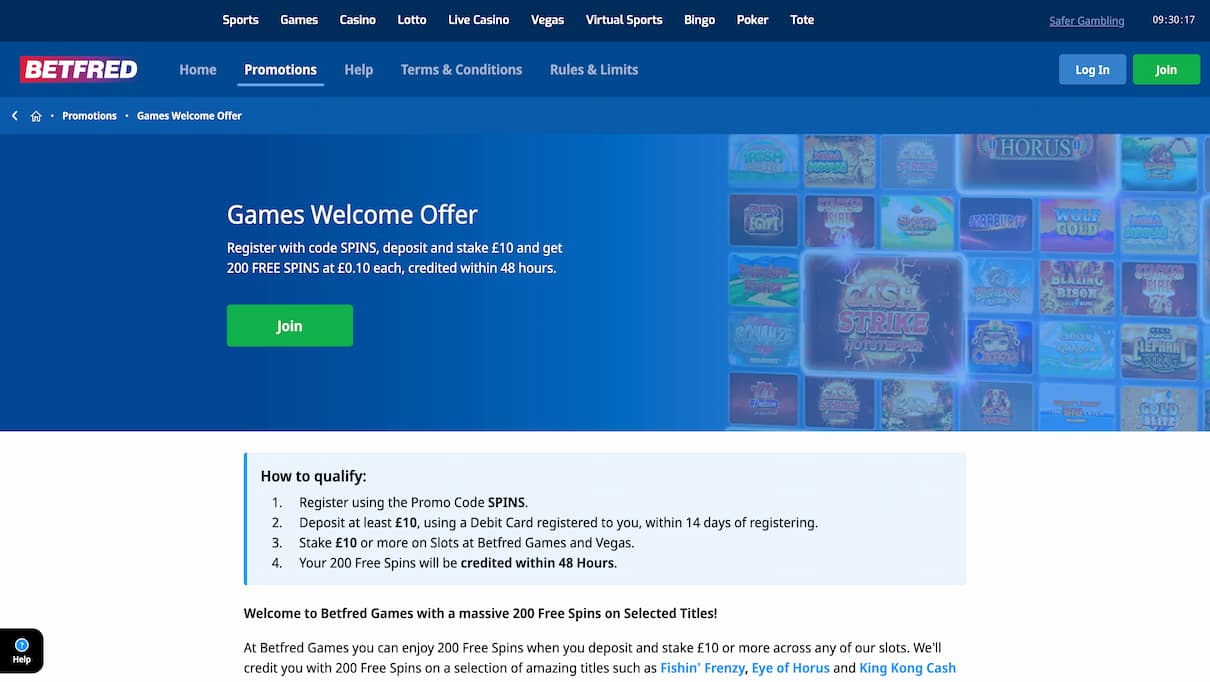The width and height of the screenshot is (1210, 682).
Task: Click the Log In button
Action: [1092, 70]
